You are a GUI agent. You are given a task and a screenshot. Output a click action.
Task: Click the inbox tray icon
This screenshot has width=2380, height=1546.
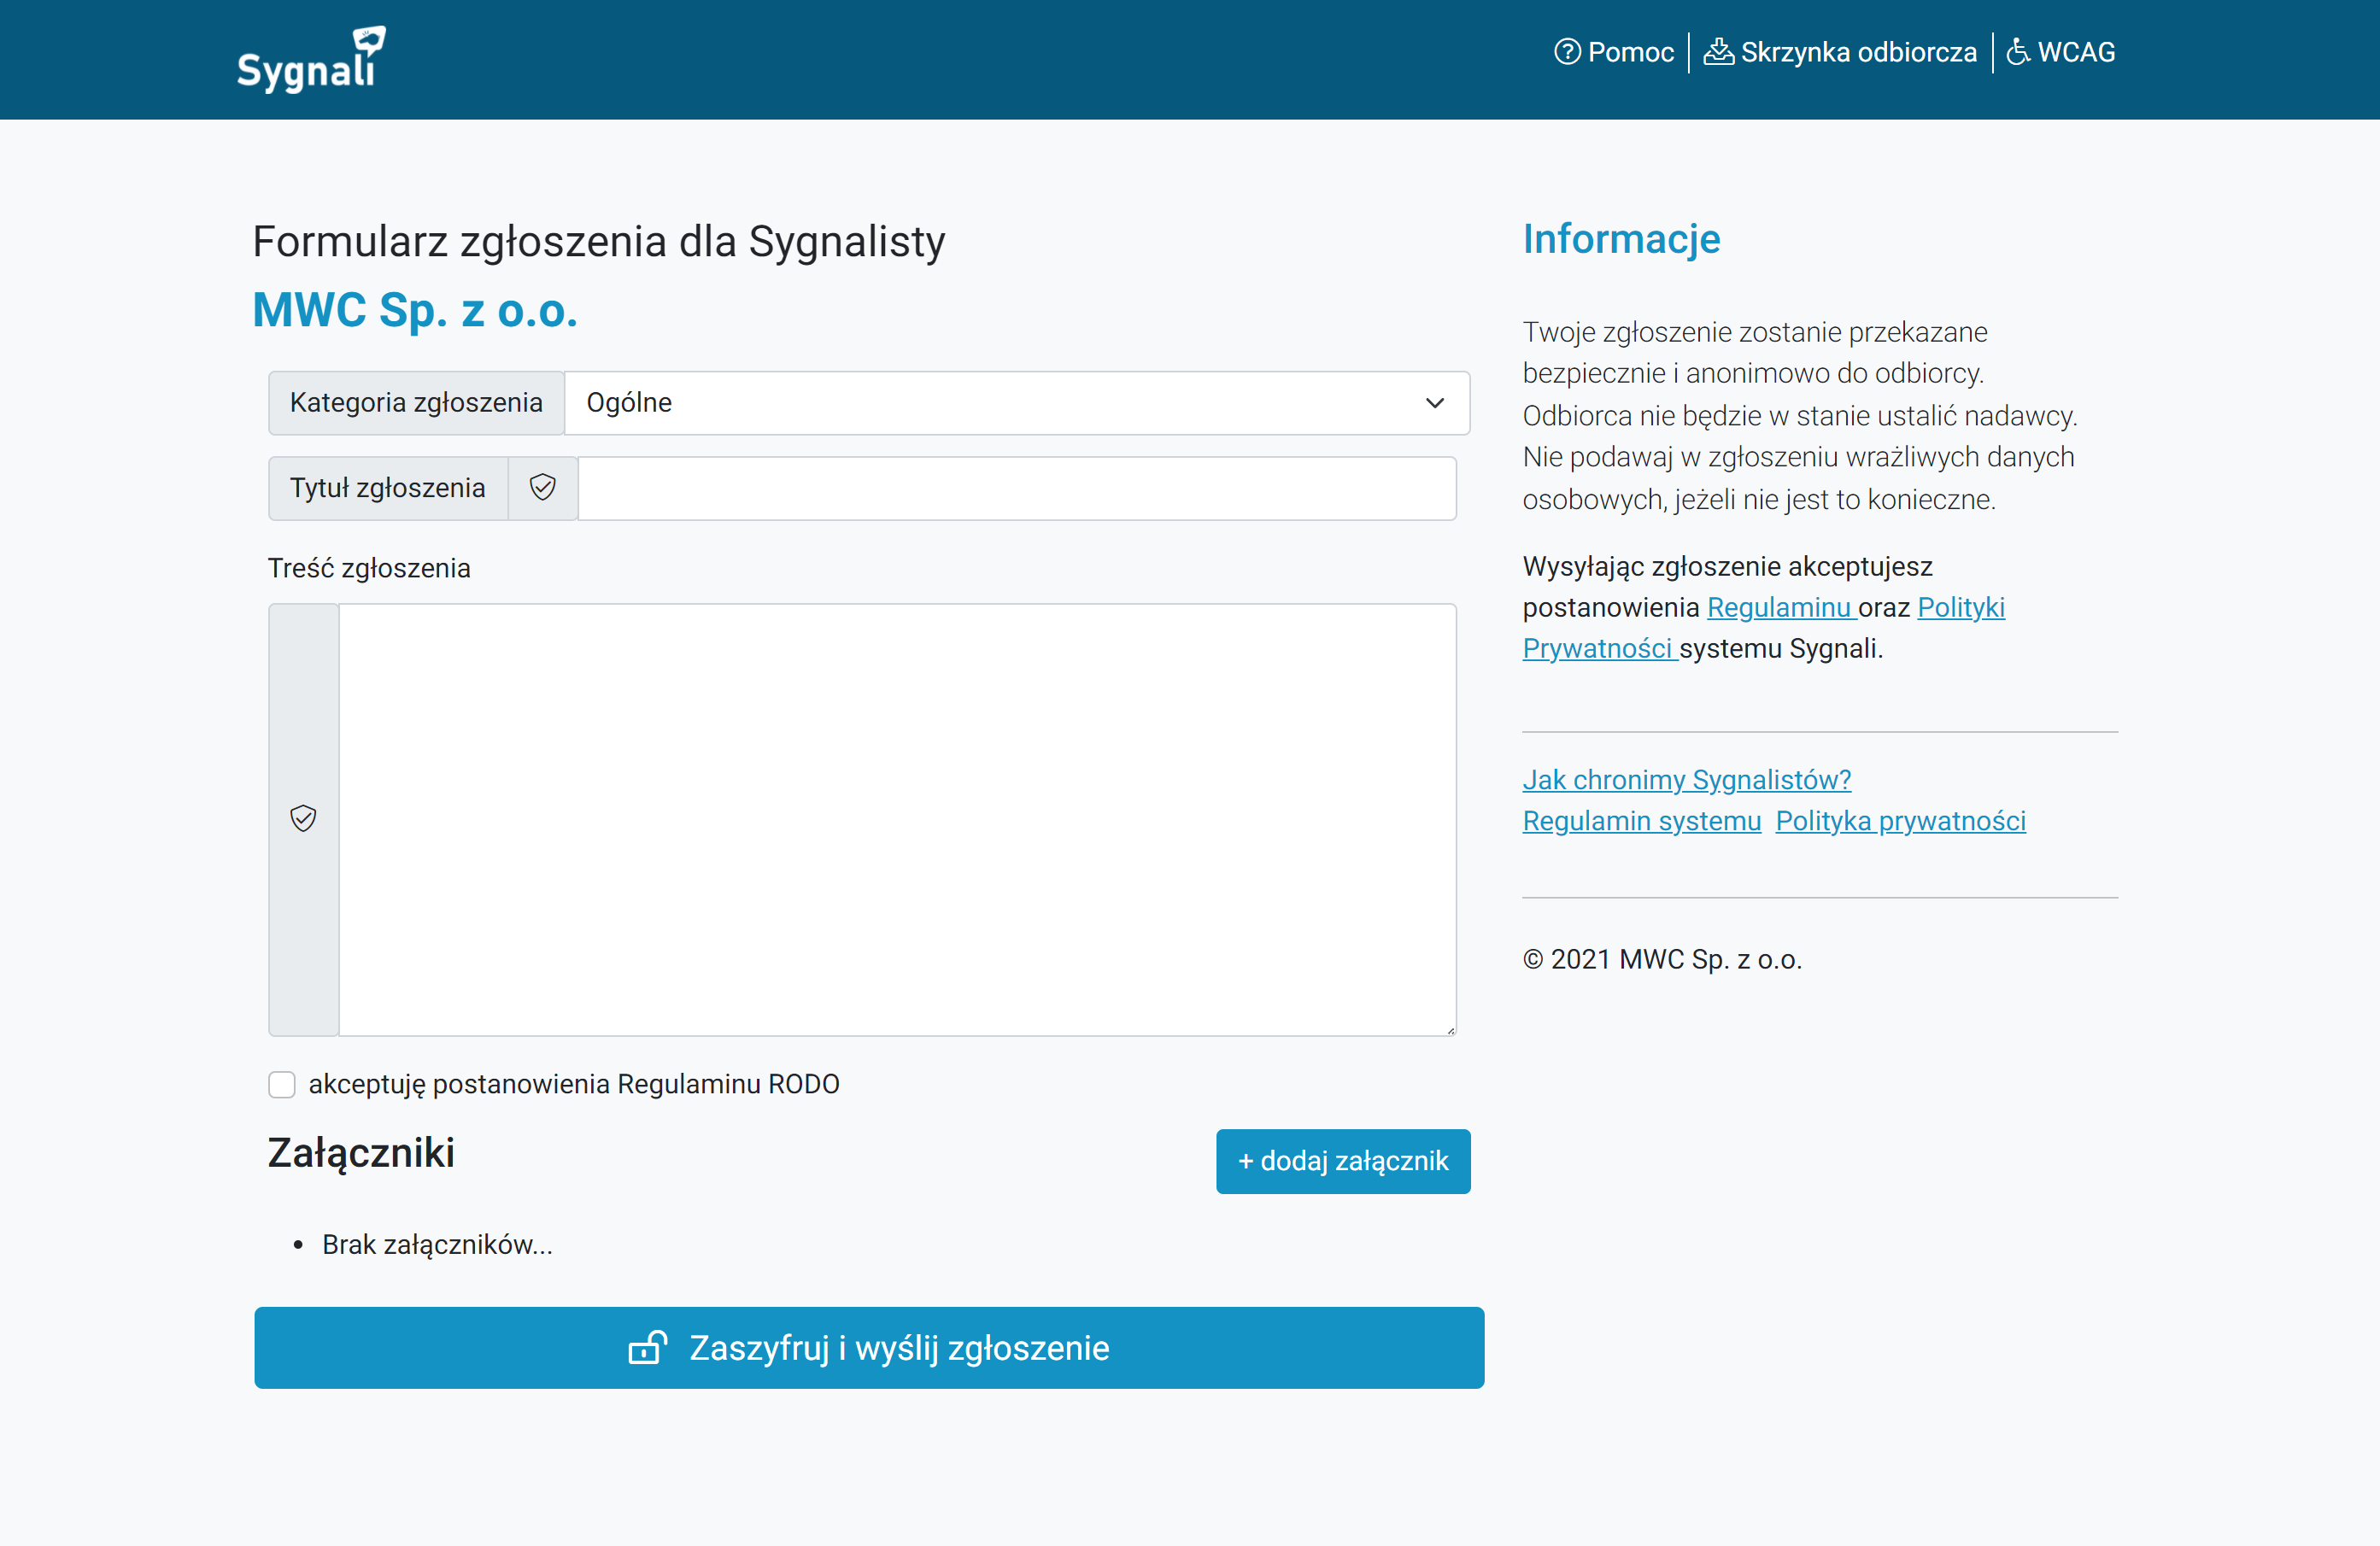click(x=1718, y=52)
